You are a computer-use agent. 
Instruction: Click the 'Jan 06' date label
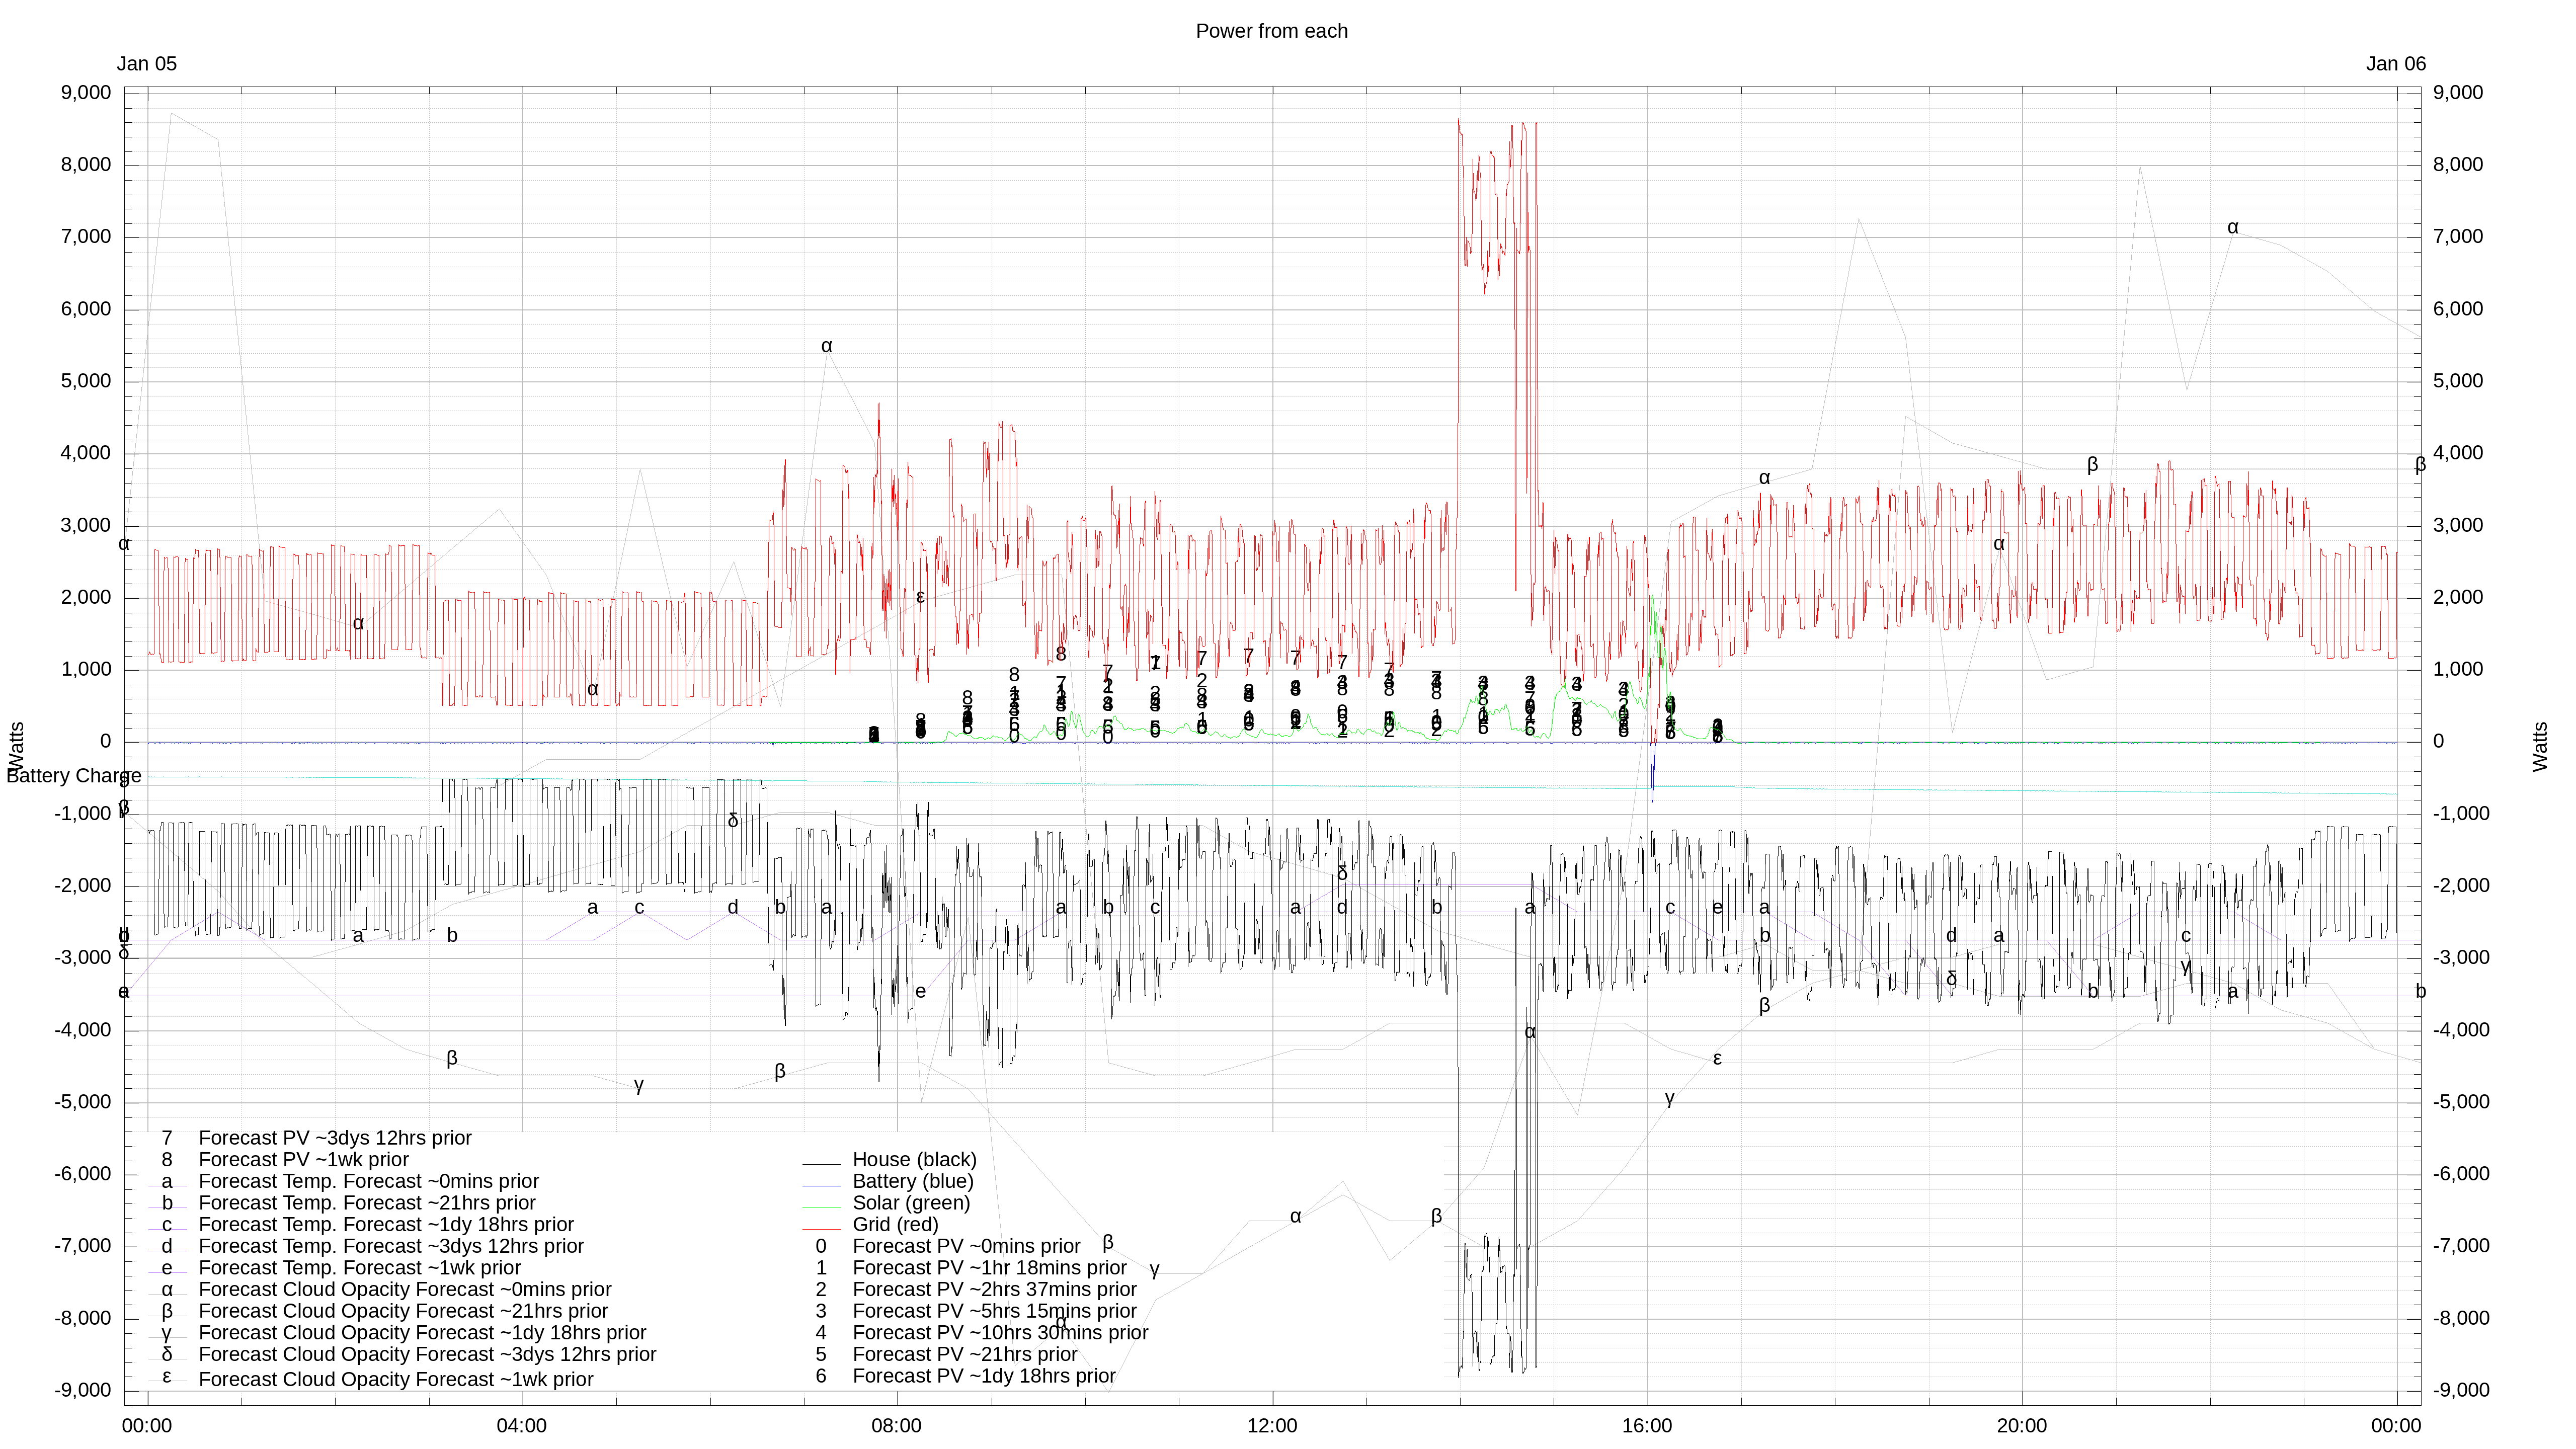coord(2395,64)
